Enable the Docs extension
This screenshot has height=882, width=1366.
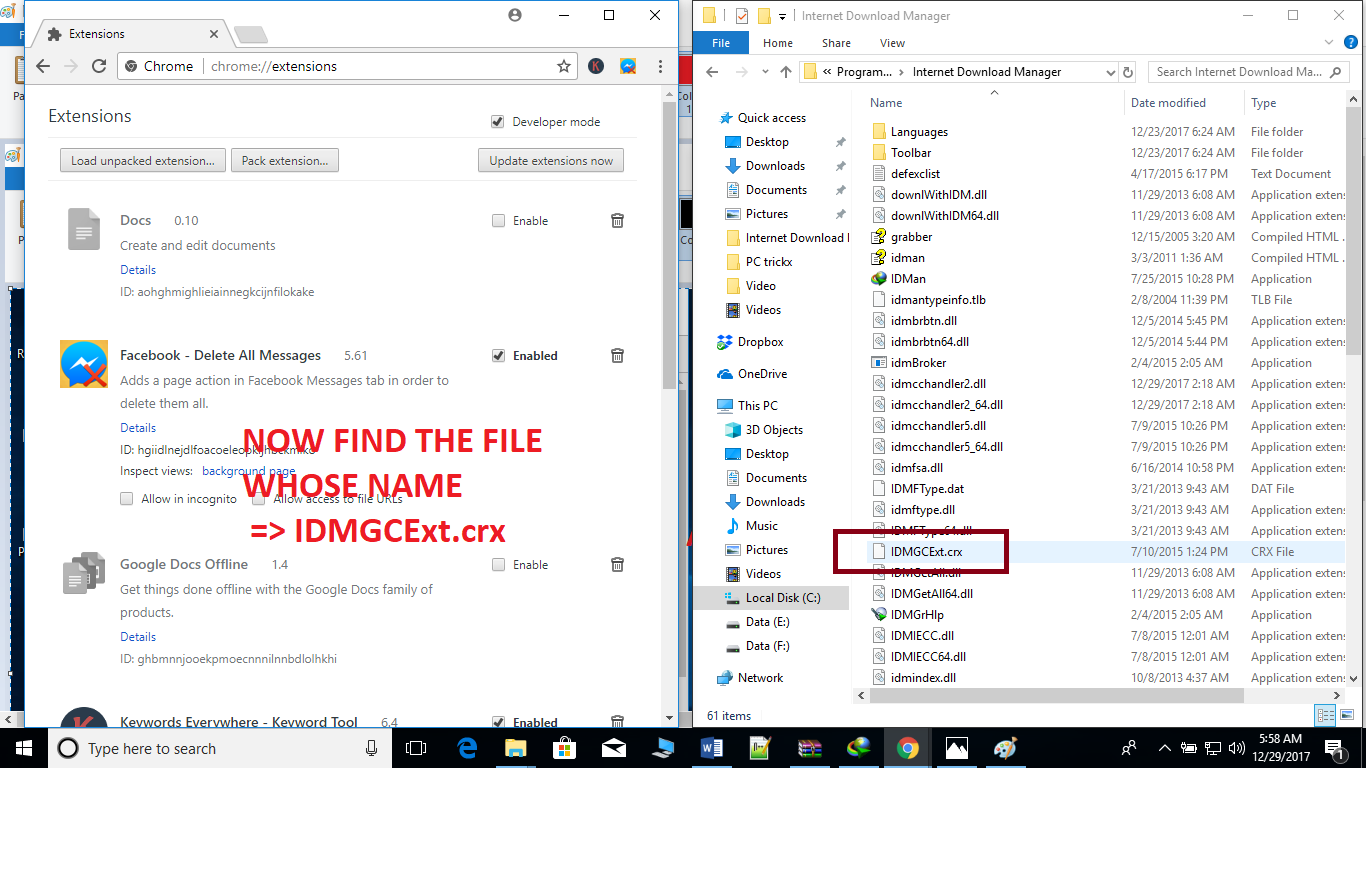coord(497,220)
